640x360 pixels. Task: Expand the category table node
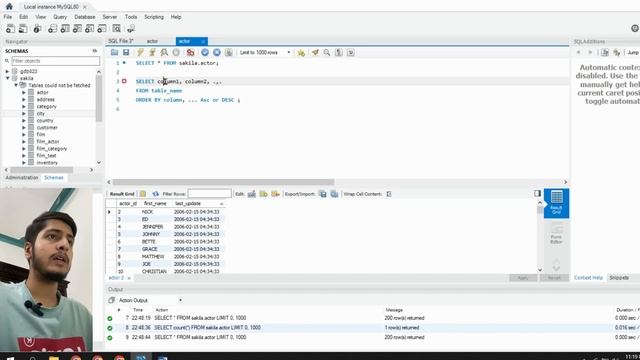pyautogui.click(x=24, y=107)
